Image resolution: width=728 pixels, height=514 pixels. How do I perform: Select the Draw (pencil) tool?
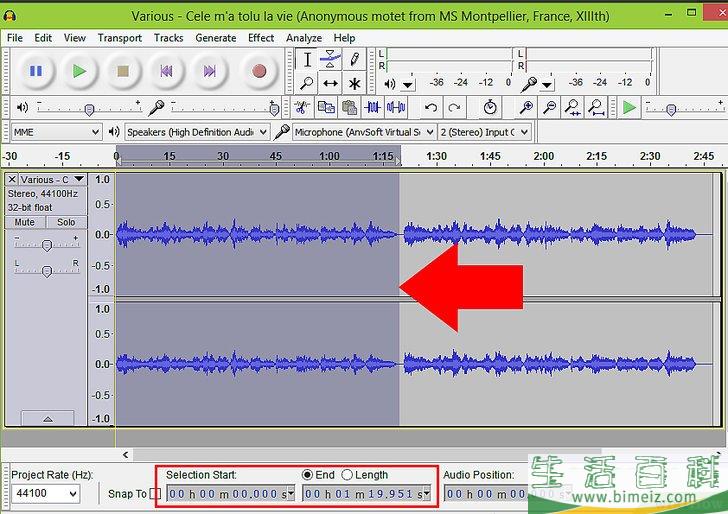(x=354, y=59)
